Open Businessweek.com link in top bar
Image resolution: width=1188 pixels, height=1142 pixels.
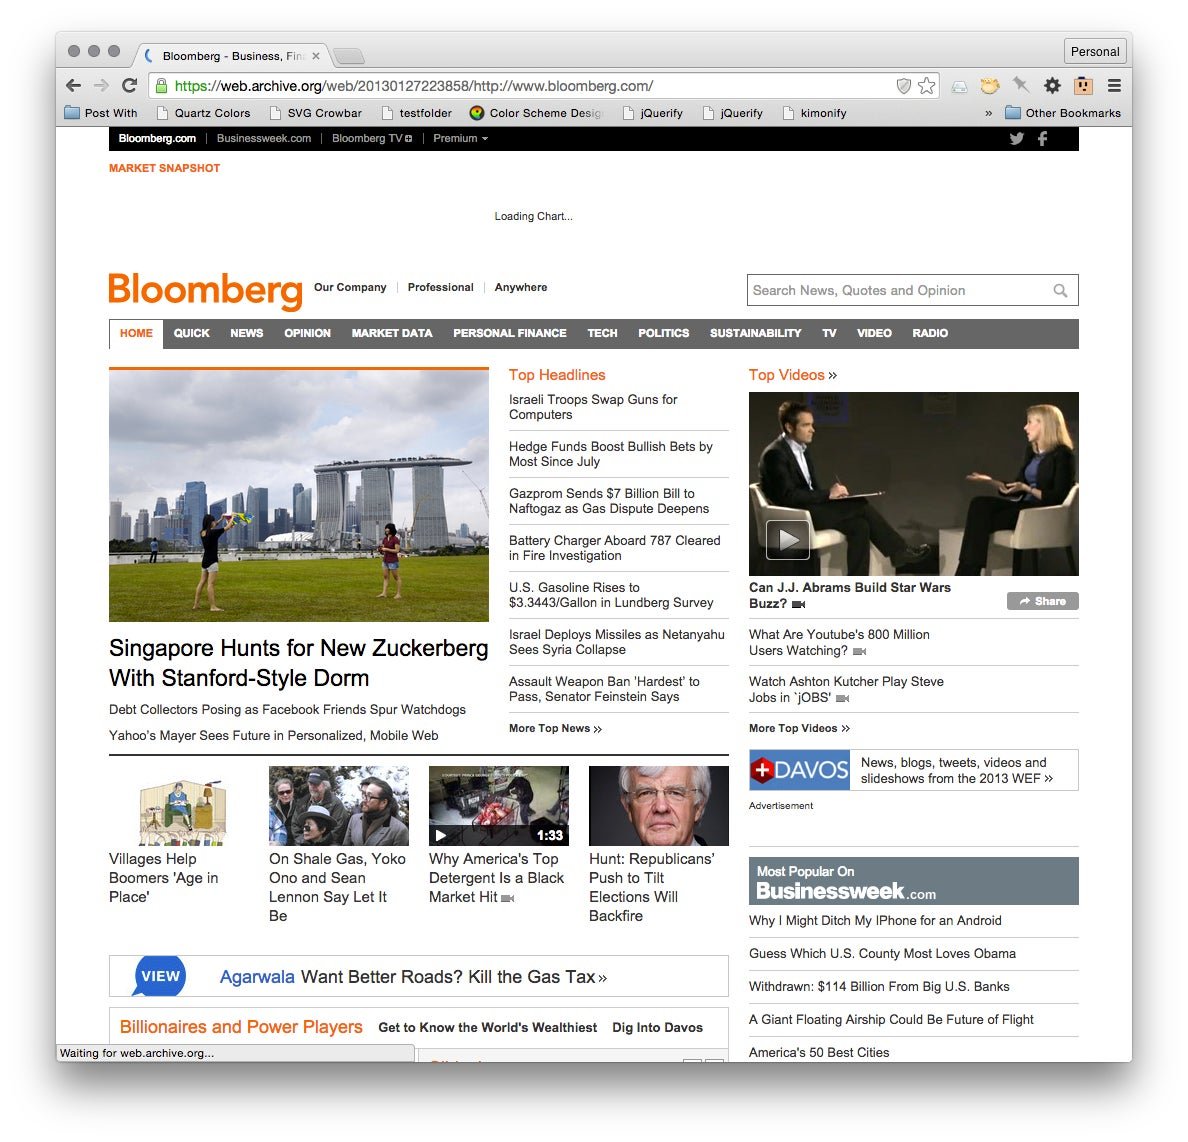click(264, 138)
